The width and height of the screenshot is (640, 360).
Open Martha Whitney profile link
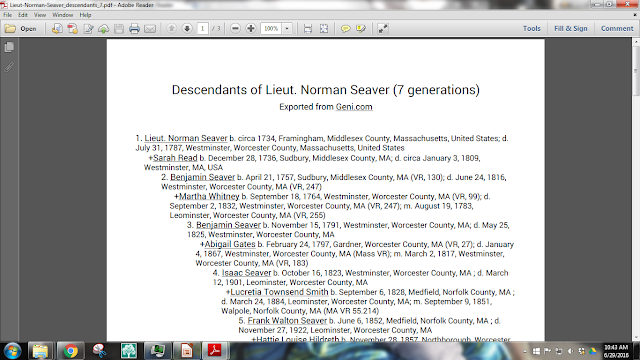coord(209,196)
